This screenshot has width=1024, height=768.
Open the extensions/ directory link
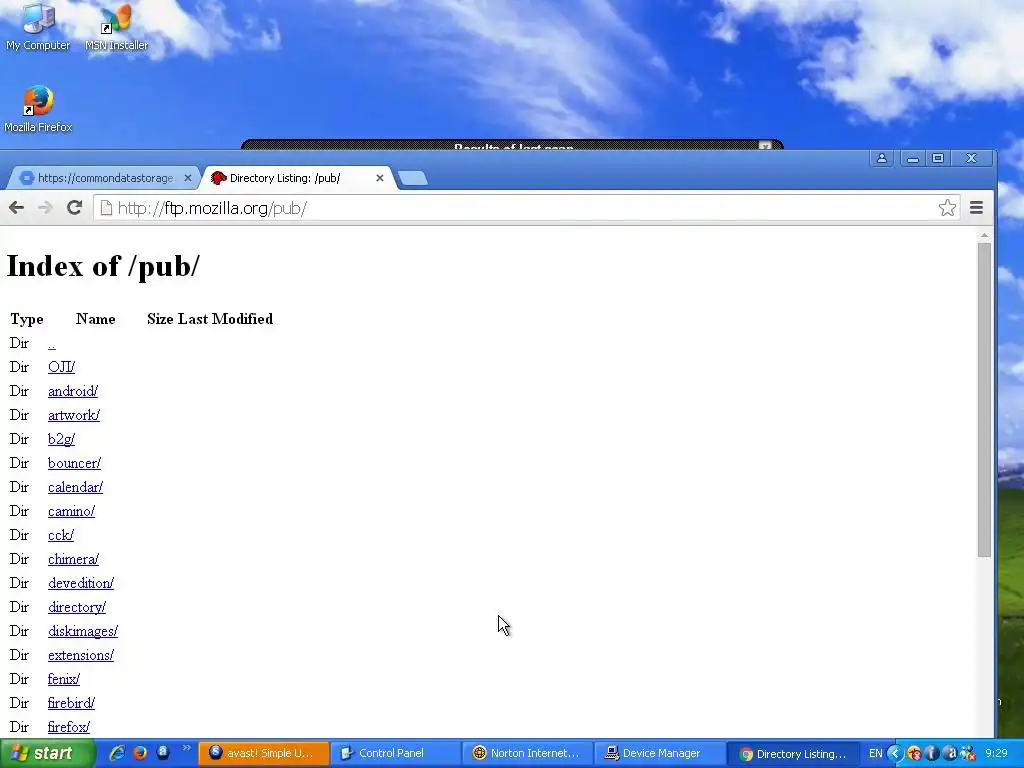point(81,655)
